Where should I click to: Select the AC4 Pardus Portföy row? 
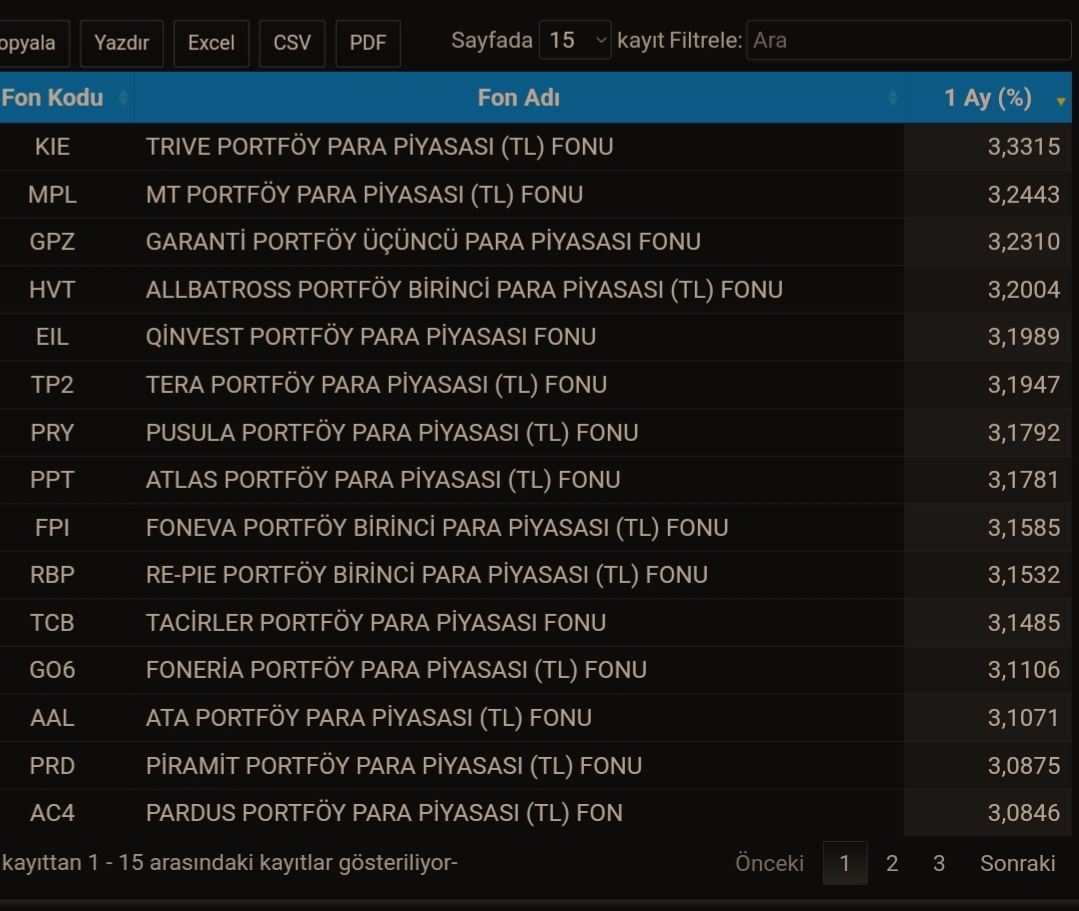coord(536,813)
